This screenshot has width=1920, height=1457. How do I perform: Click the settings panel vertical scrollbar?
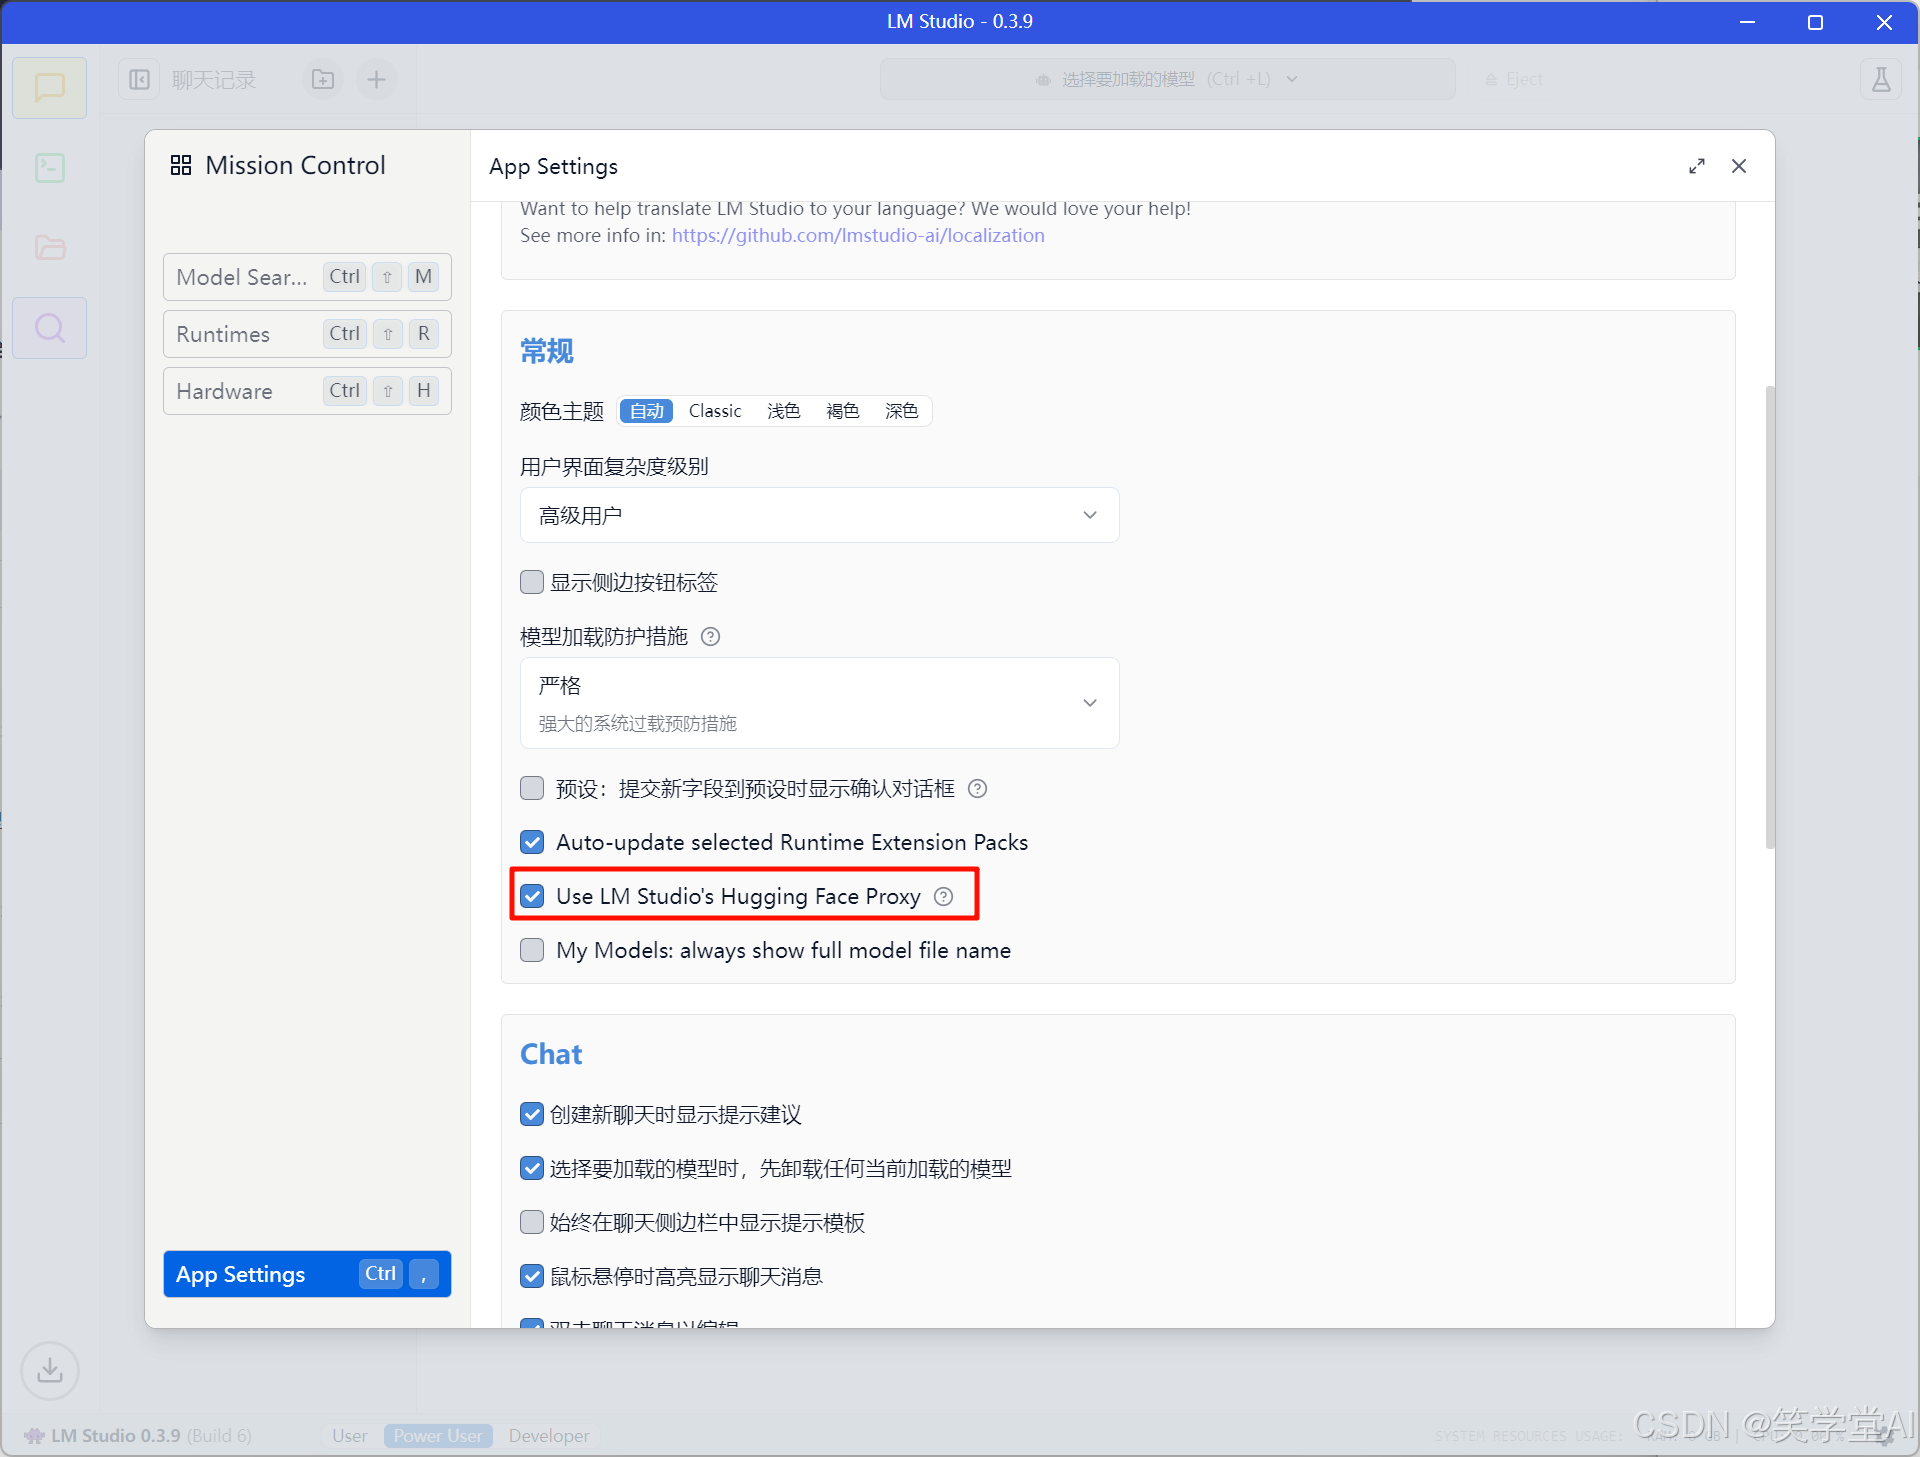(1769, 615)
